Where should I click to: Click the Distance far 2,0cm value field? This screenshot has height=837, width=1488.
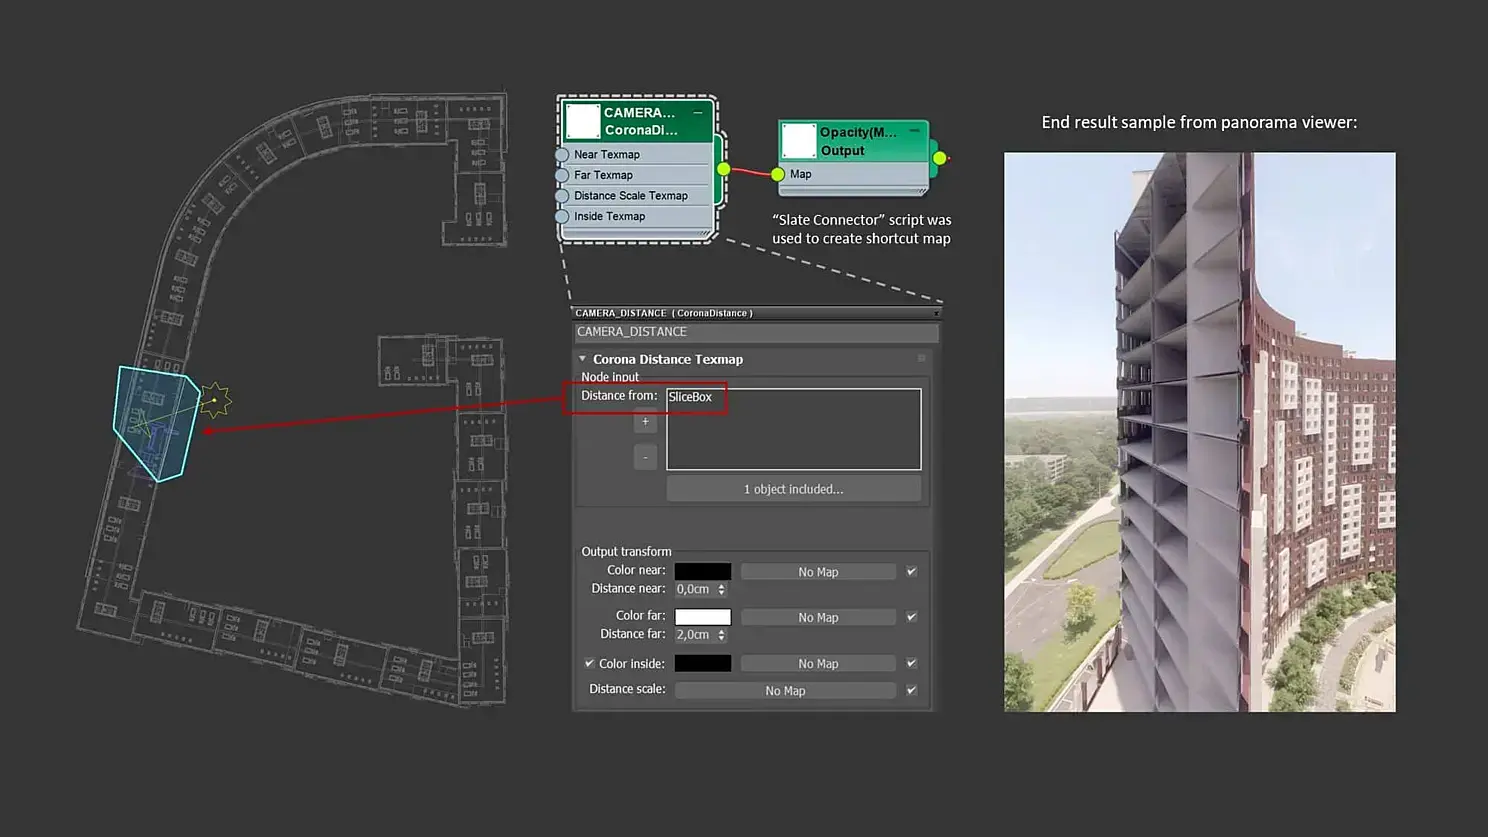695,635
